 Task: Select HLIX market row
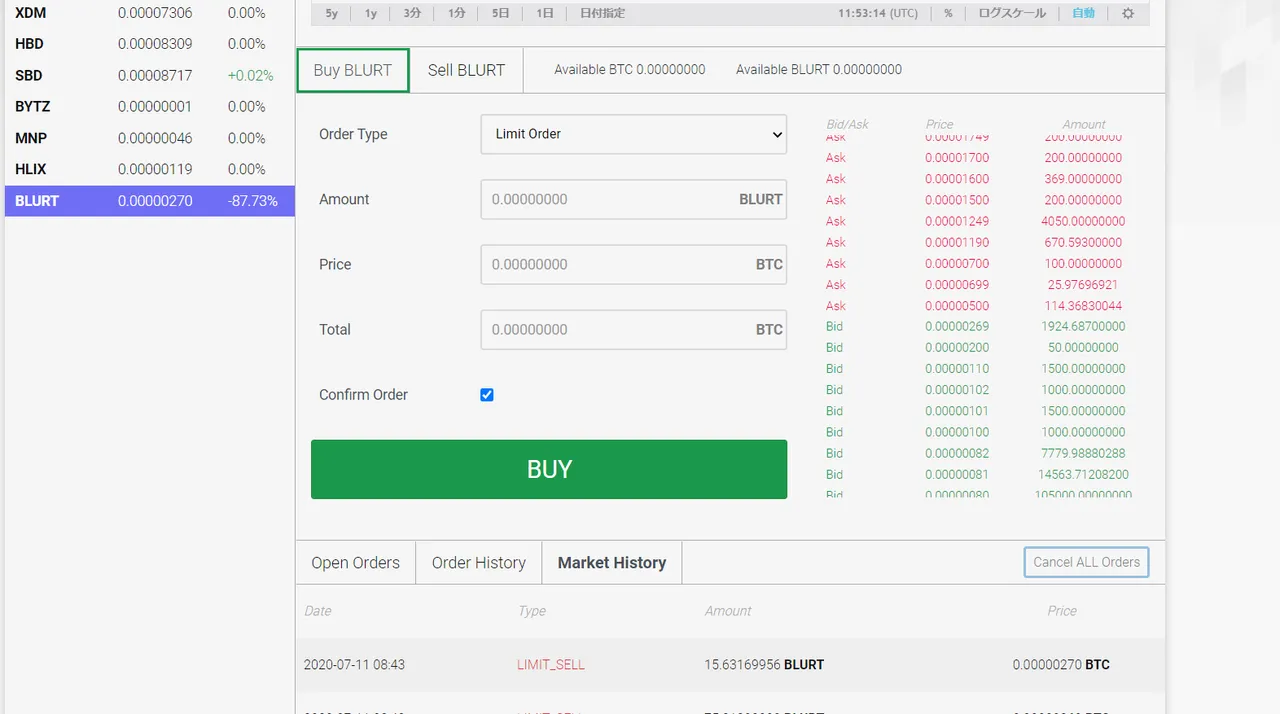pos(150,169)
